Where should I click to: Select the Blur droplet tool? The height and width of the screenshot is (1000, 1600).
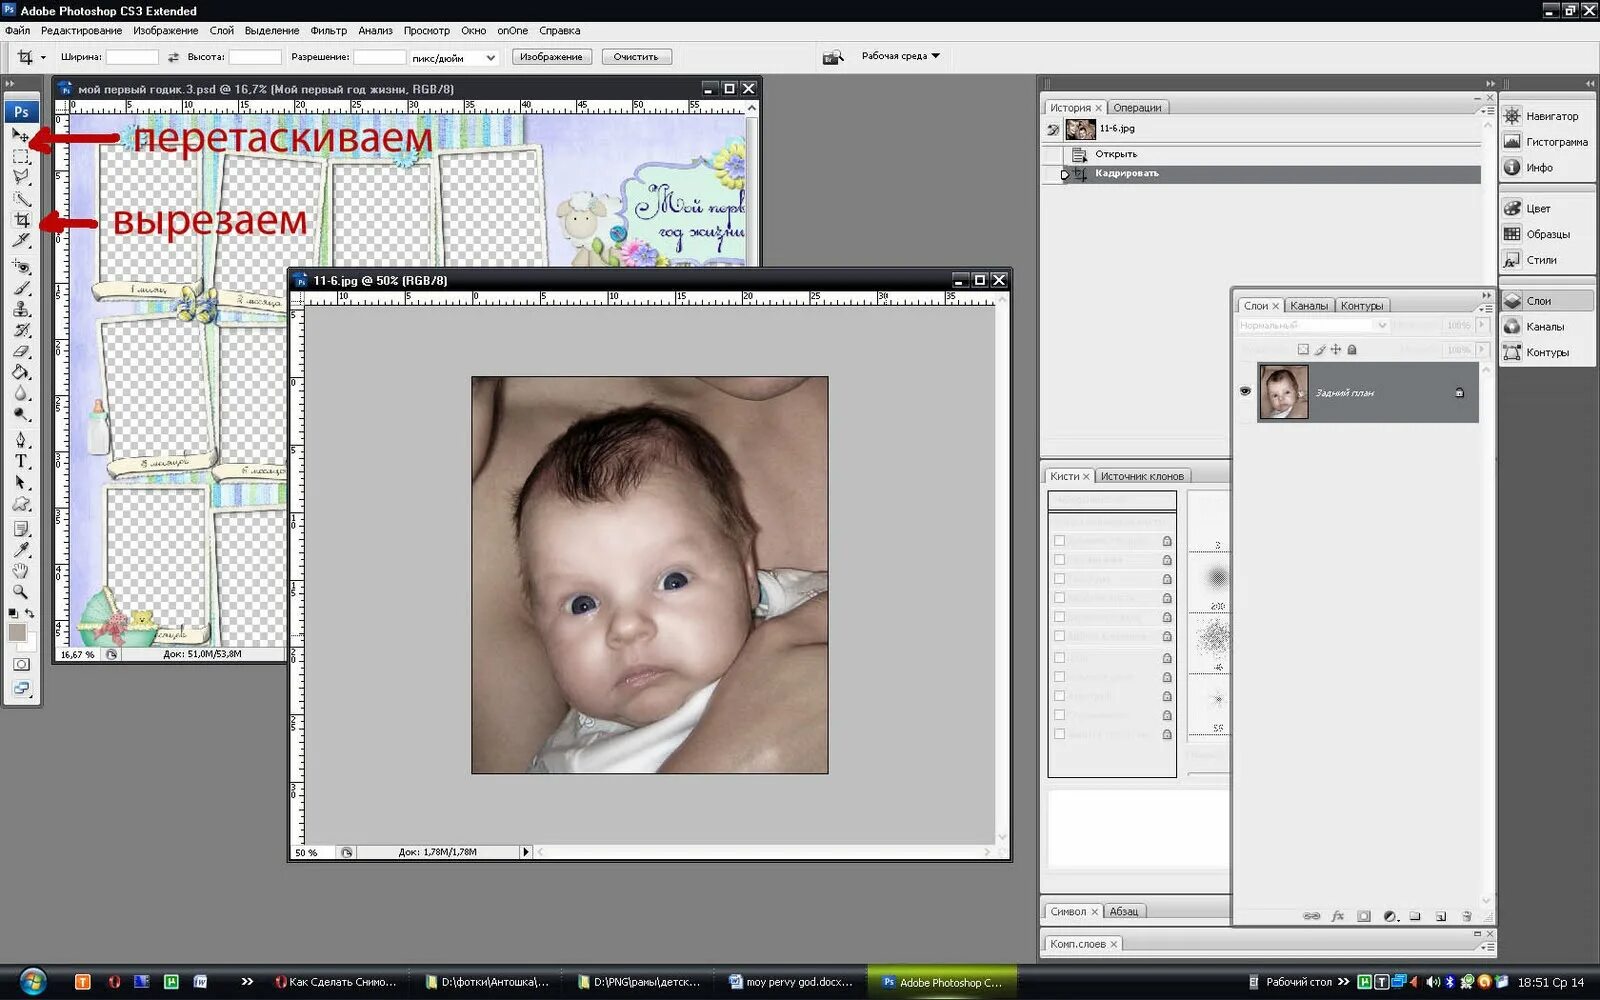20,393
